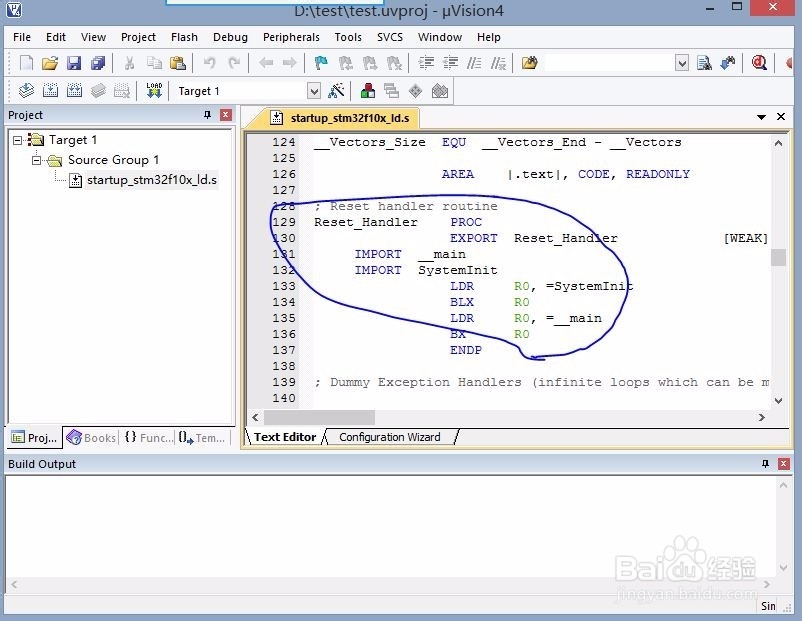The image size is (802, 621).
Task: Copy selection with the Copy icon
Action: point(153,63)
